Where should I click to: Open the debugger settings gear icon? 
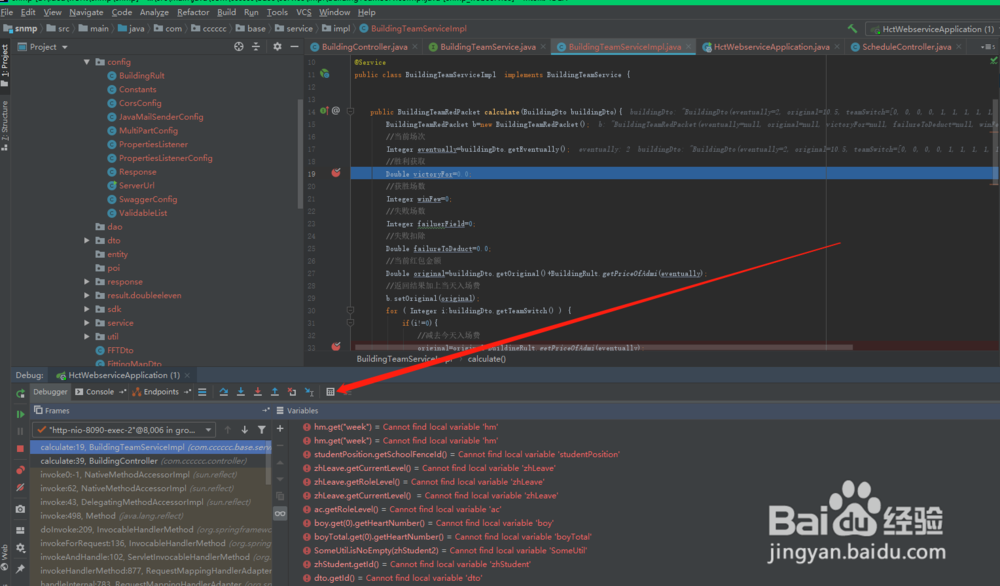tap(20, 548)
